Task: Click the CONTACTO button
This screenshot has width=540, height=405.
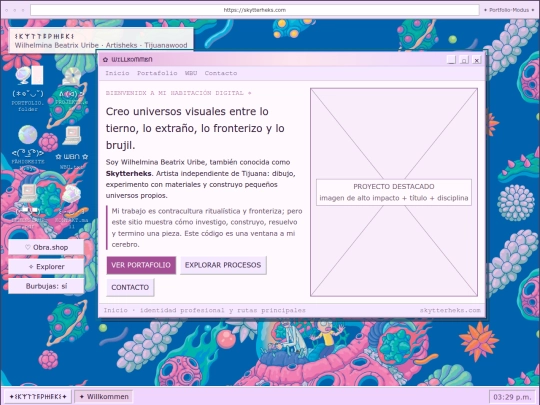Action: pos(130,287)
